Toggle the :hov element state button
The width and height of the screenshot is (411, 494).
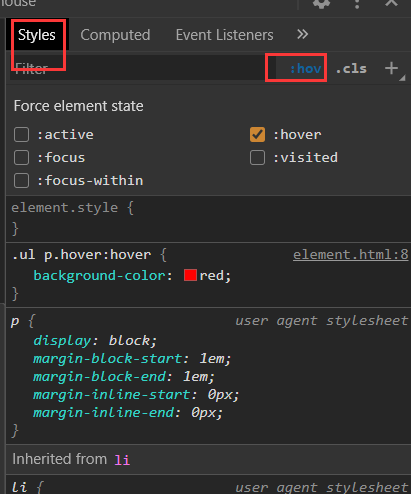pos(305,69)
